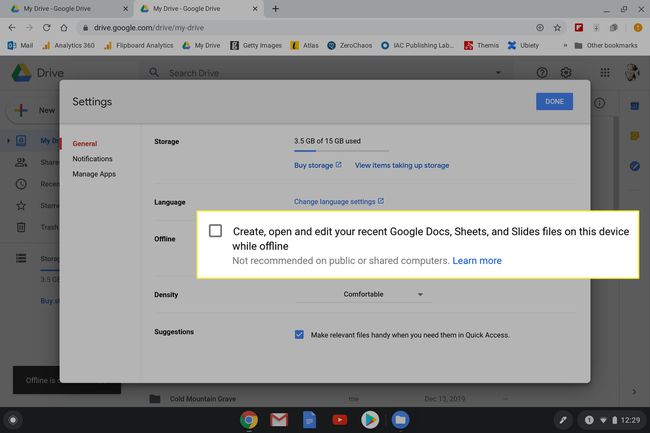650x433 pixels.
Task: Click the storage usage progress bar
Action: point(341,151)
